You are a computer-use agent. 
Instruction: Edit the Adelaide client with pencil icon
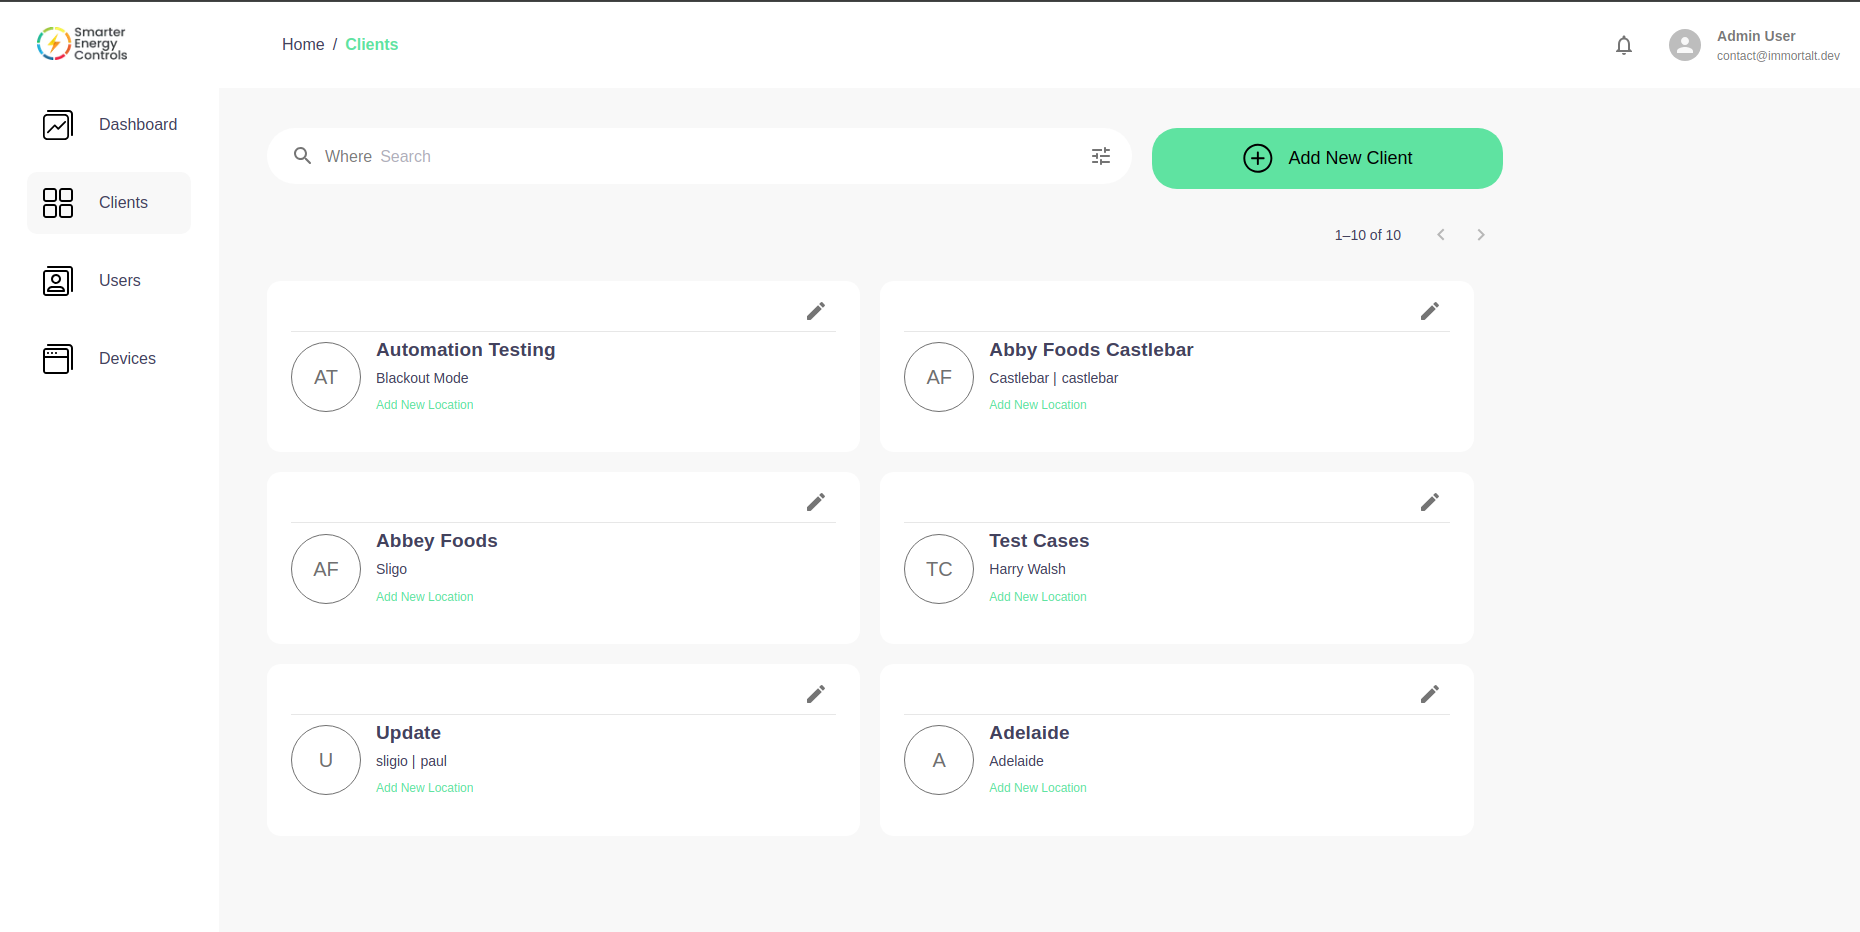point(1429,693)
